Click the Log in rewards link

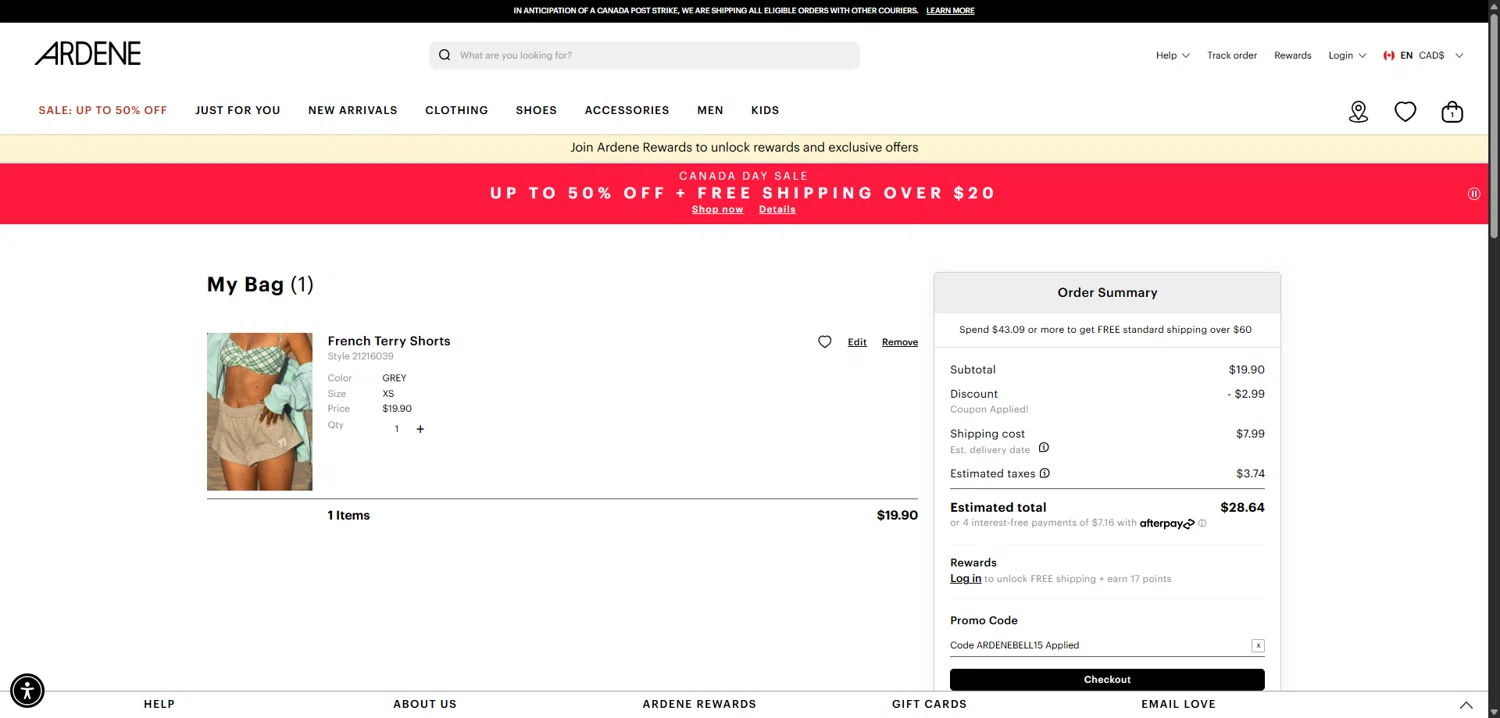(965, 579)
